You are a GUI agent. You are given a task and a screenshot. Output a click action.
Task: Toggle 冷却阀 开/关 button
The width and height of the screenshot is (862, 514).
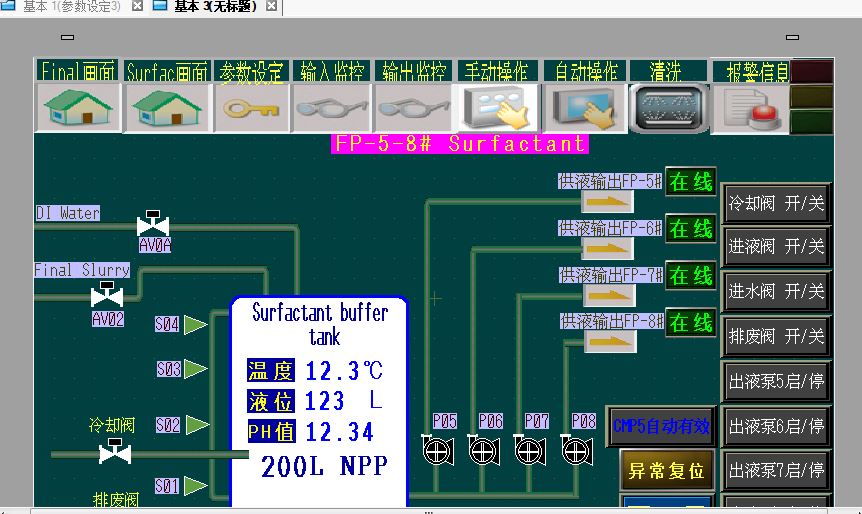coord(776,204)
